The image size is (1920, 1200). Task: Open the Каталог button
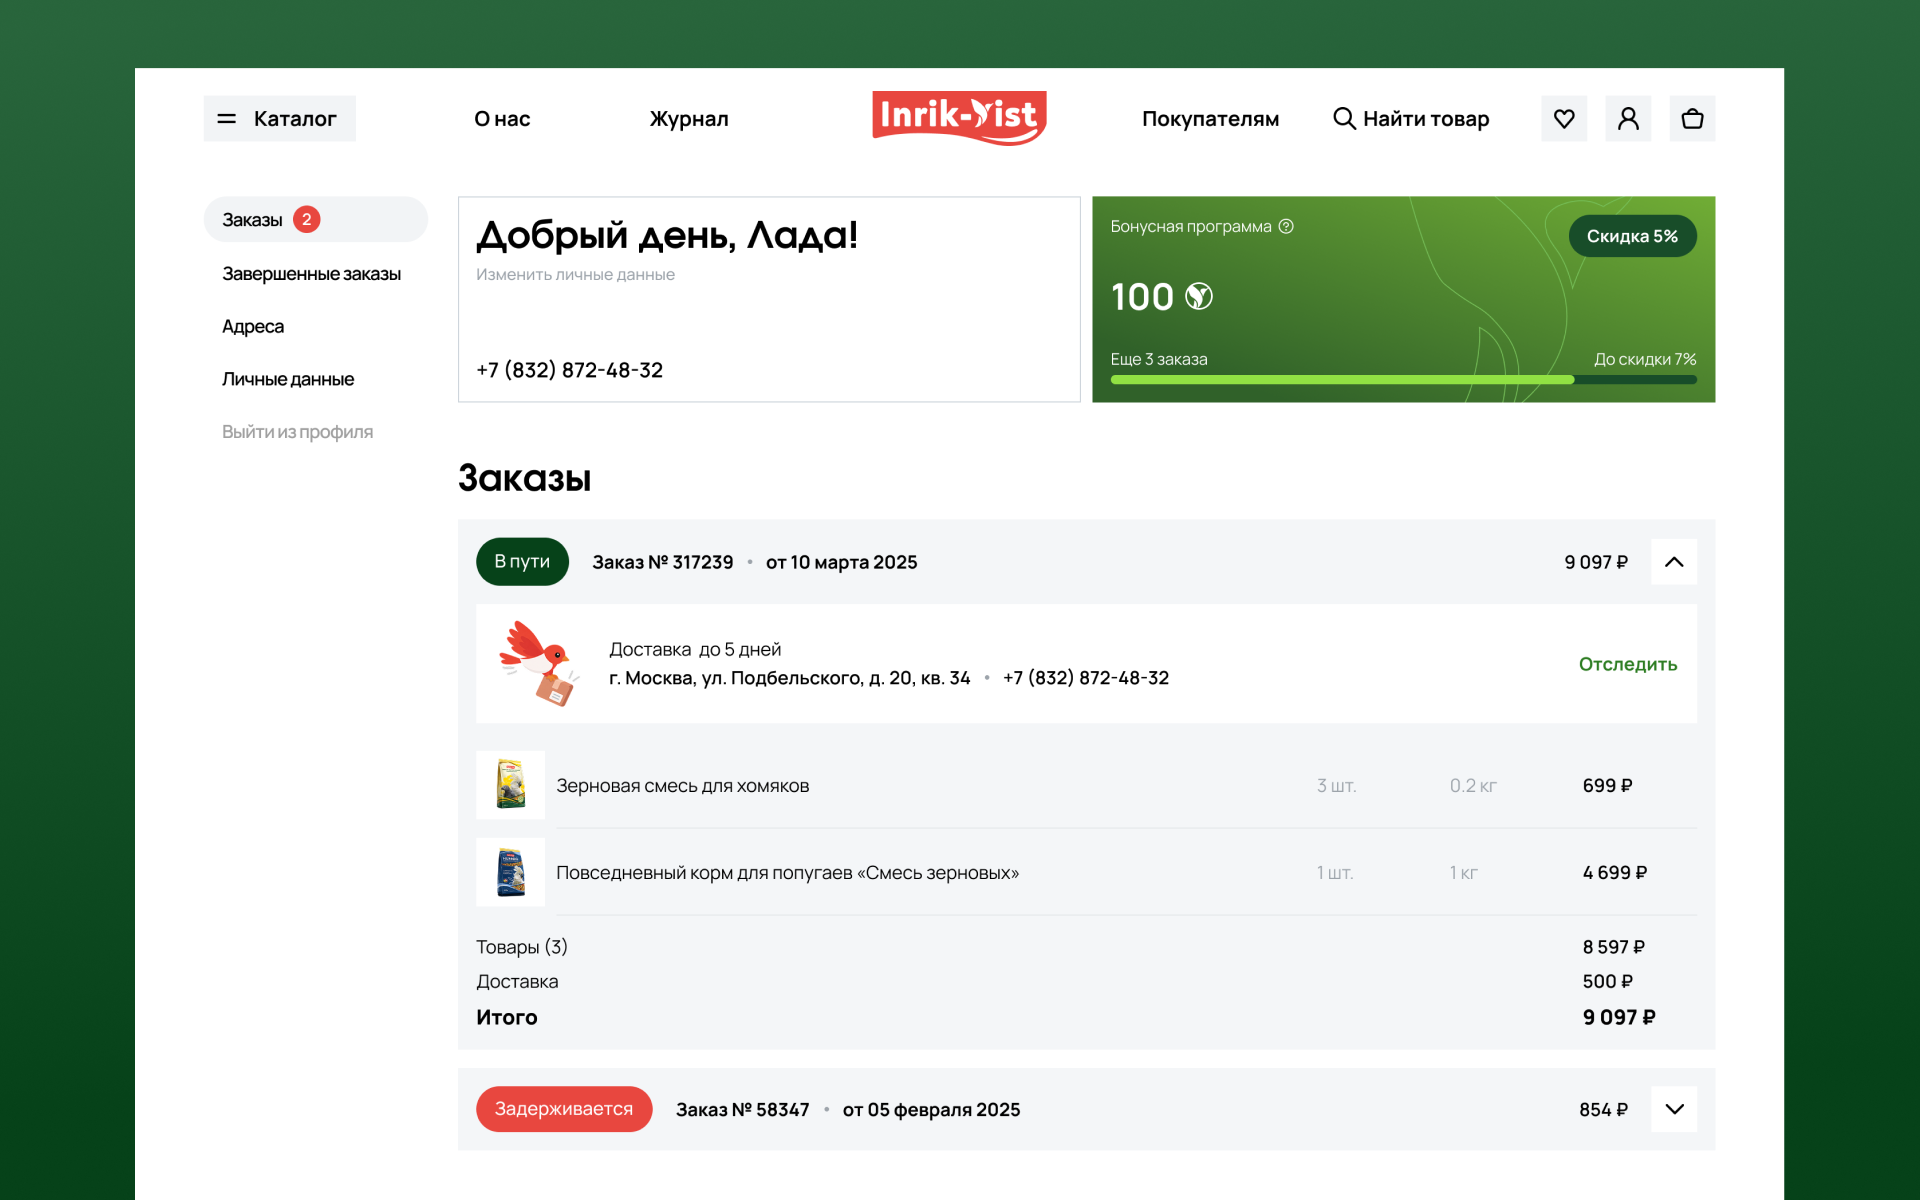pos(279,119)
